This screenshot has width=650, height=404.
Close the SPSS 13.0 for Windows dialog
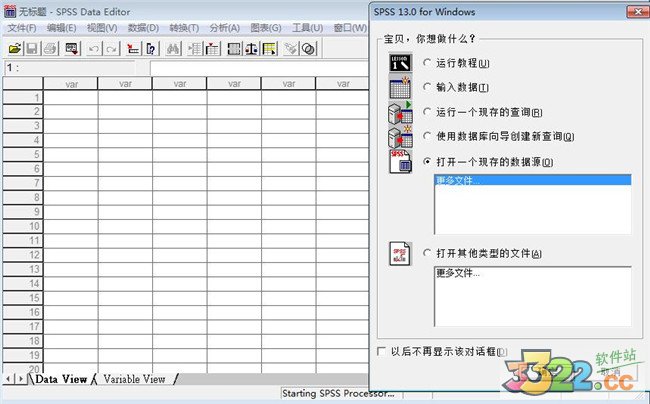point(638,12)
